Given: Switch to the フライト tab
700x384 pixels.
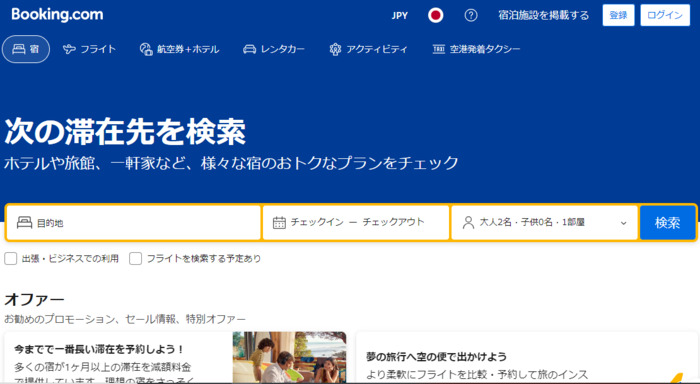Looking at the screenshot, I should (x=89, y=49).
